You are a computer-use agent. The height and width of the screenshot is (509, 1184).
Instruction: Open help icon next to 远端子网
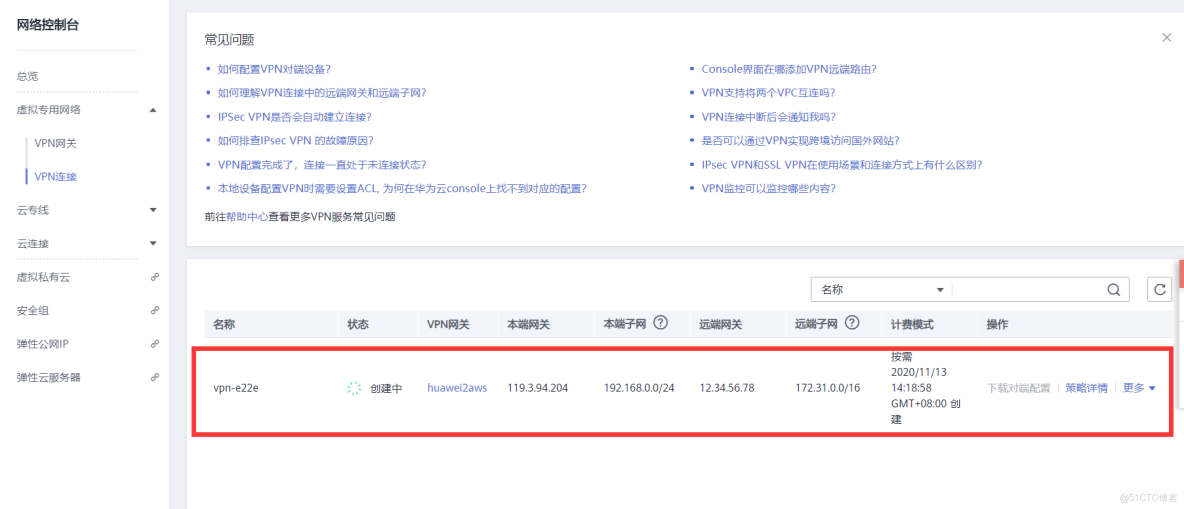(853, 323)
